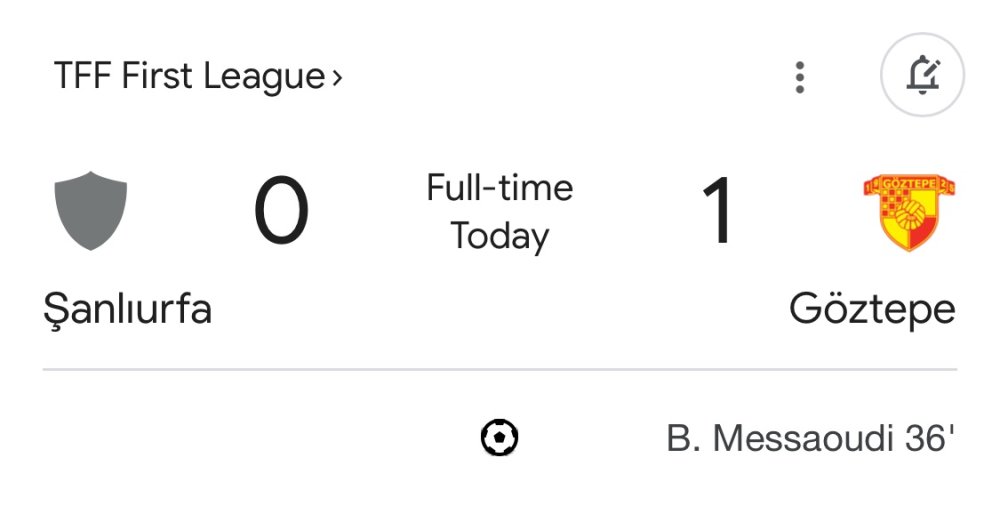Click the Göztepe banner atop the crest

(x=909, y=185)
